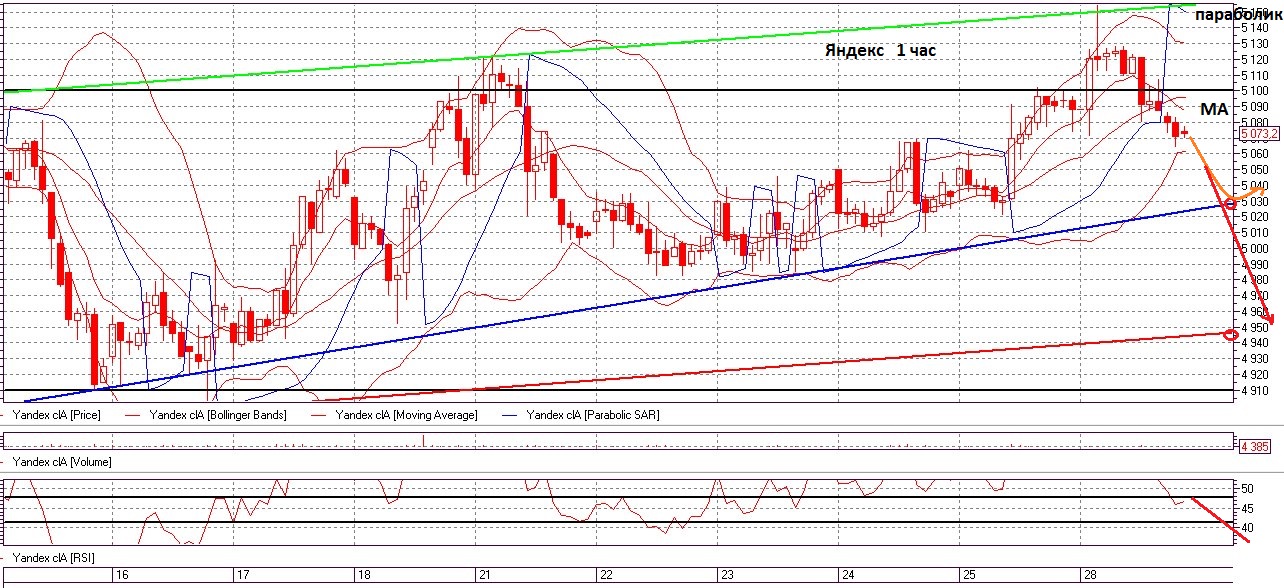Click the Yandex clA [RSI] panel label
Viewport: 1284px width, 588px height.
52,557
